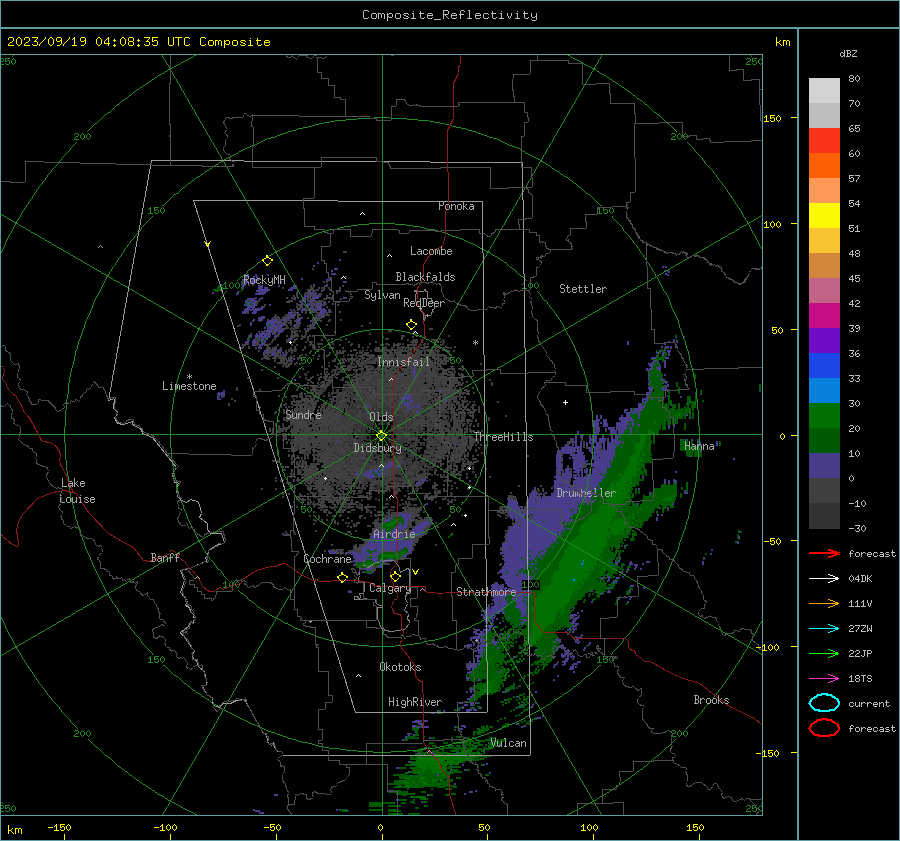Viewport: 900px width, 841px height.
Task: Click the Limestone label
Action: pyautogui.click(x=189, y=386)
